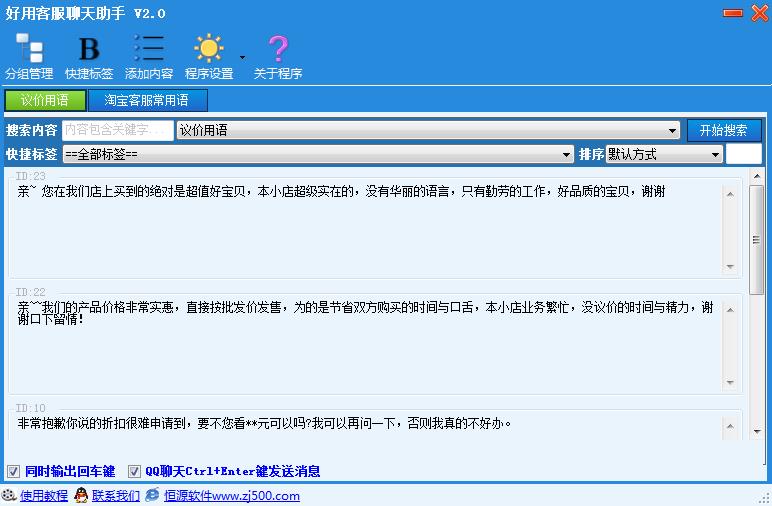The image size is (772, 506).
Task: Switch to the 淘宝客服常用语 tab
Action: 148,100
